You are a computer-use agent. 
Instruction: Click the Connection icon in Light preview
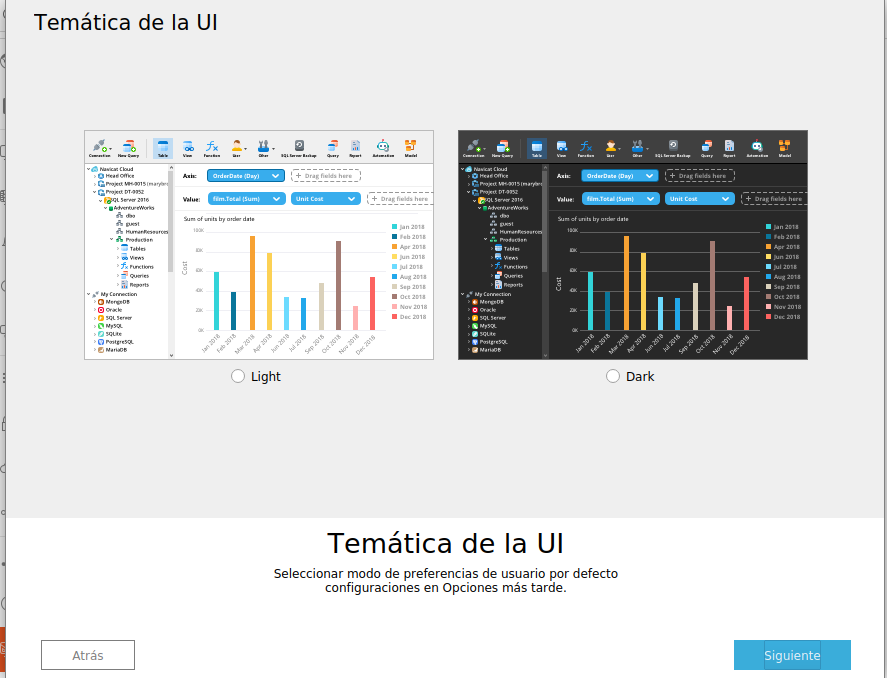pos(100,148)
